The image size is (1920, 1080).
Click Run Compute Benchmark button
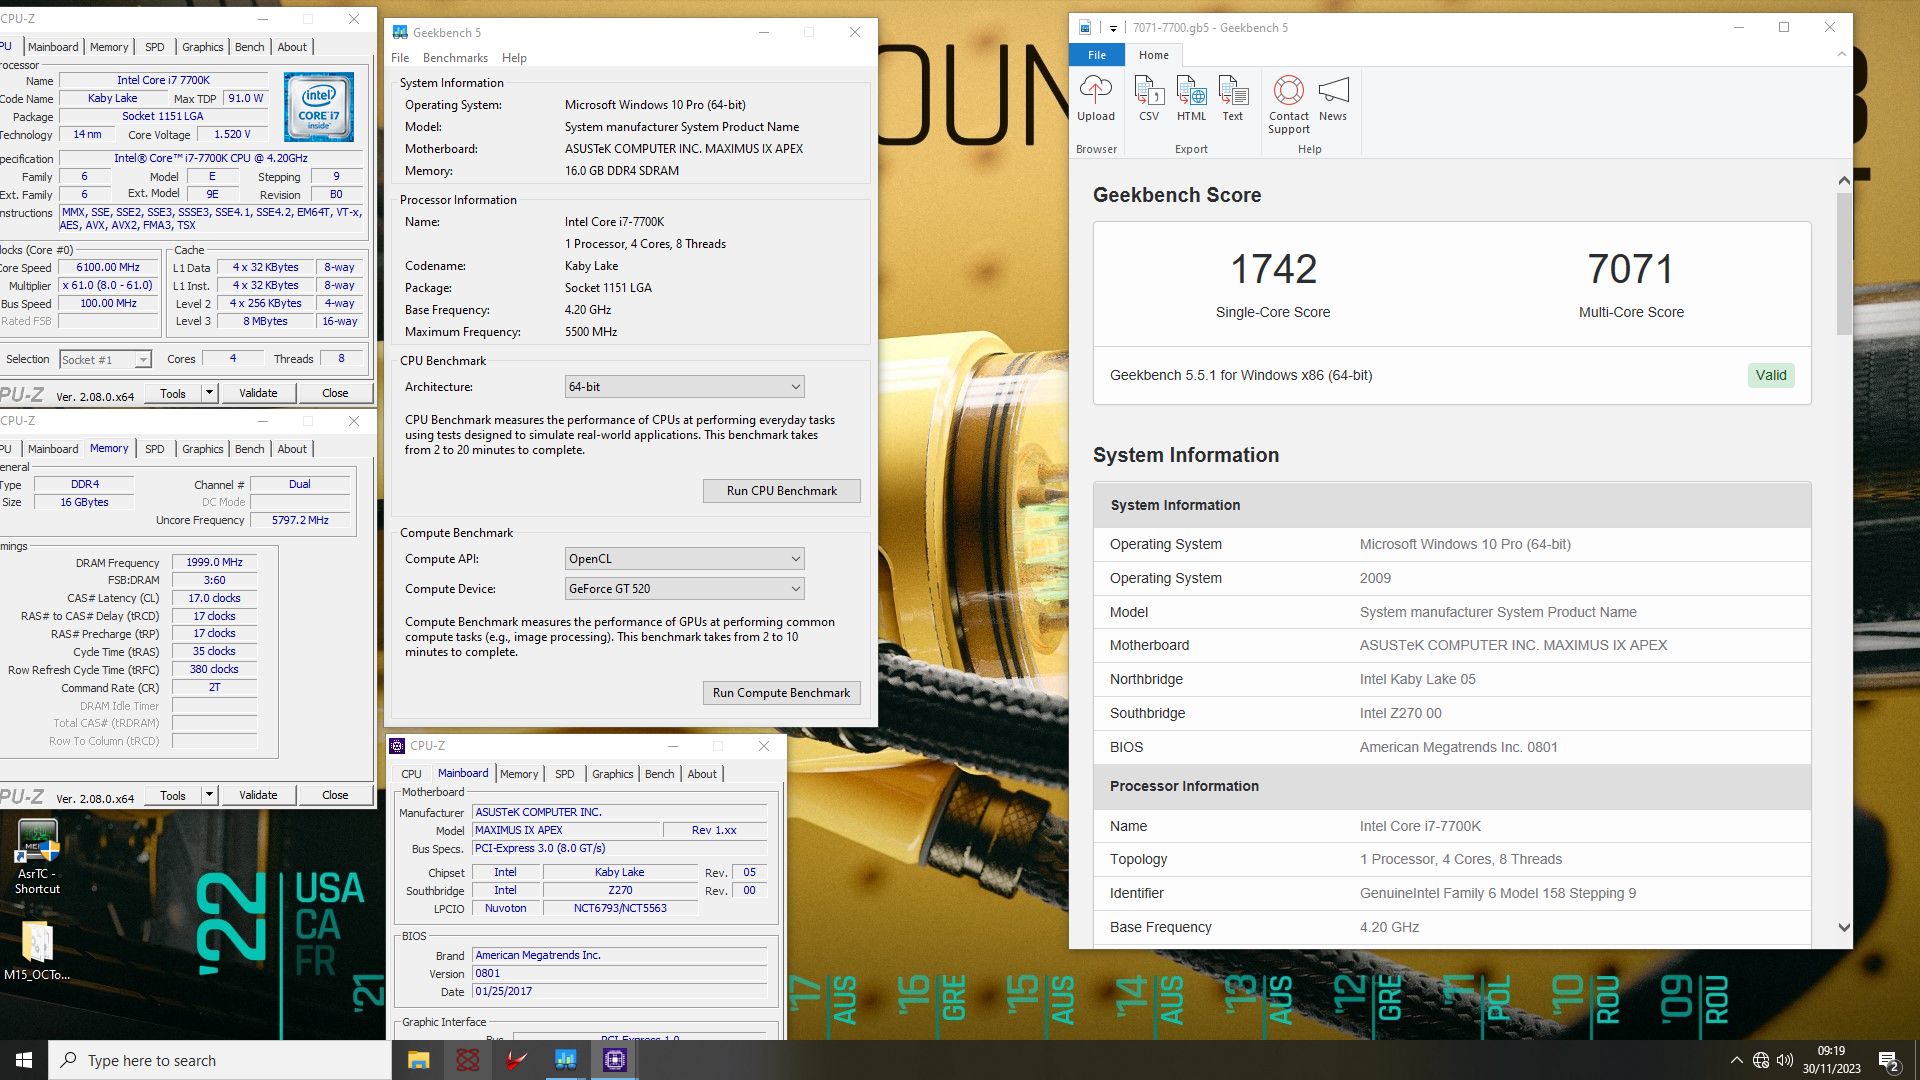[x=781, y=693]
